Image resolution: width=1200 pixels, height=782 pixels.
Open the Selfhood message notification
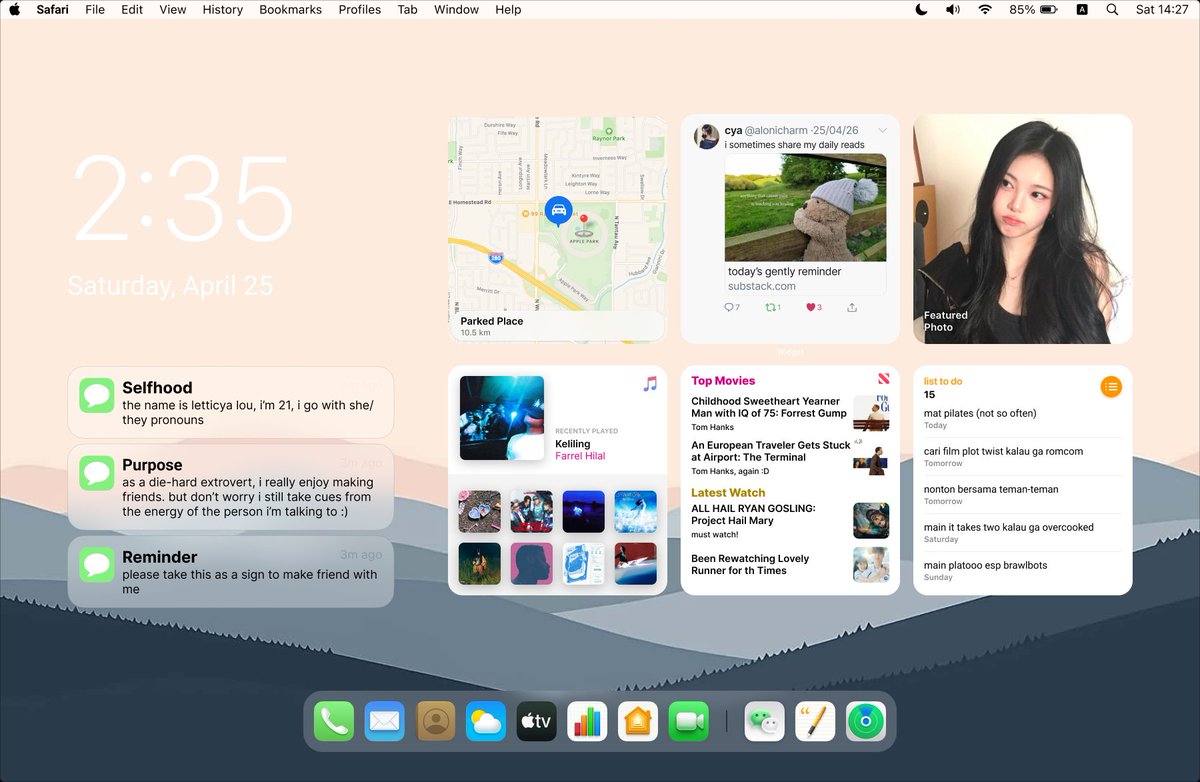pyautogui.click(x=230, y=402)
